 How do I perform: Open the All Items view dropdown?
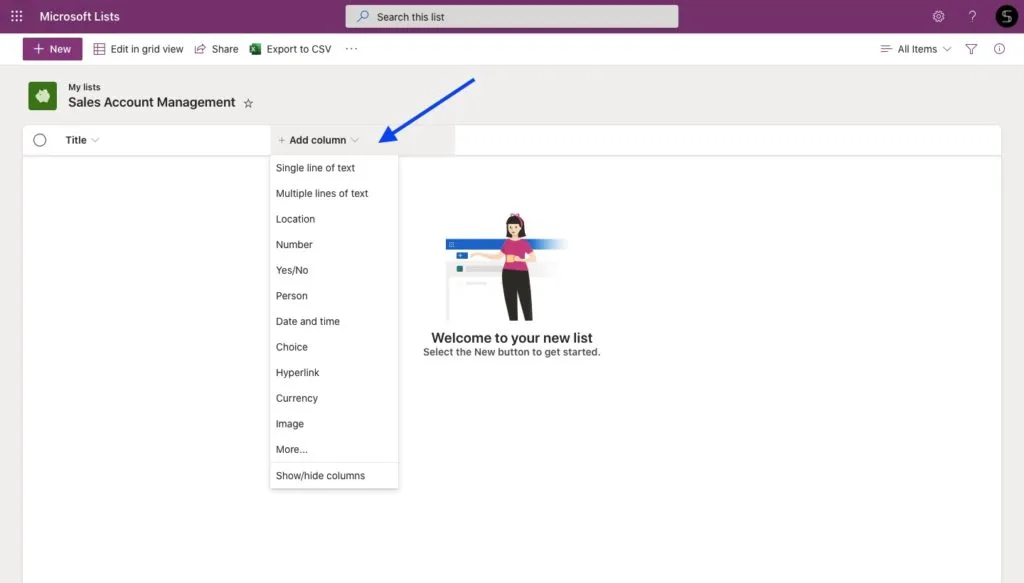tap(916, 49)
